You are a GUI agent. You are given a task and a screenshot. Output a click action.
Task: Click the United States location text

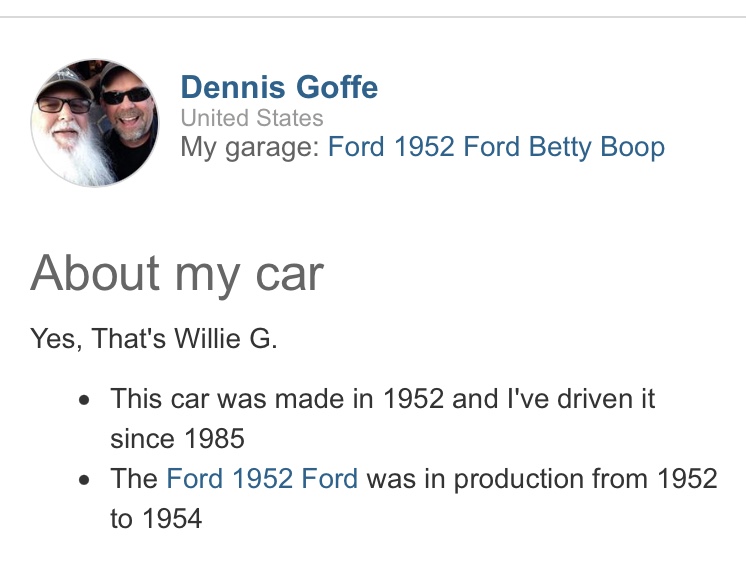click(x=252, y=118)
